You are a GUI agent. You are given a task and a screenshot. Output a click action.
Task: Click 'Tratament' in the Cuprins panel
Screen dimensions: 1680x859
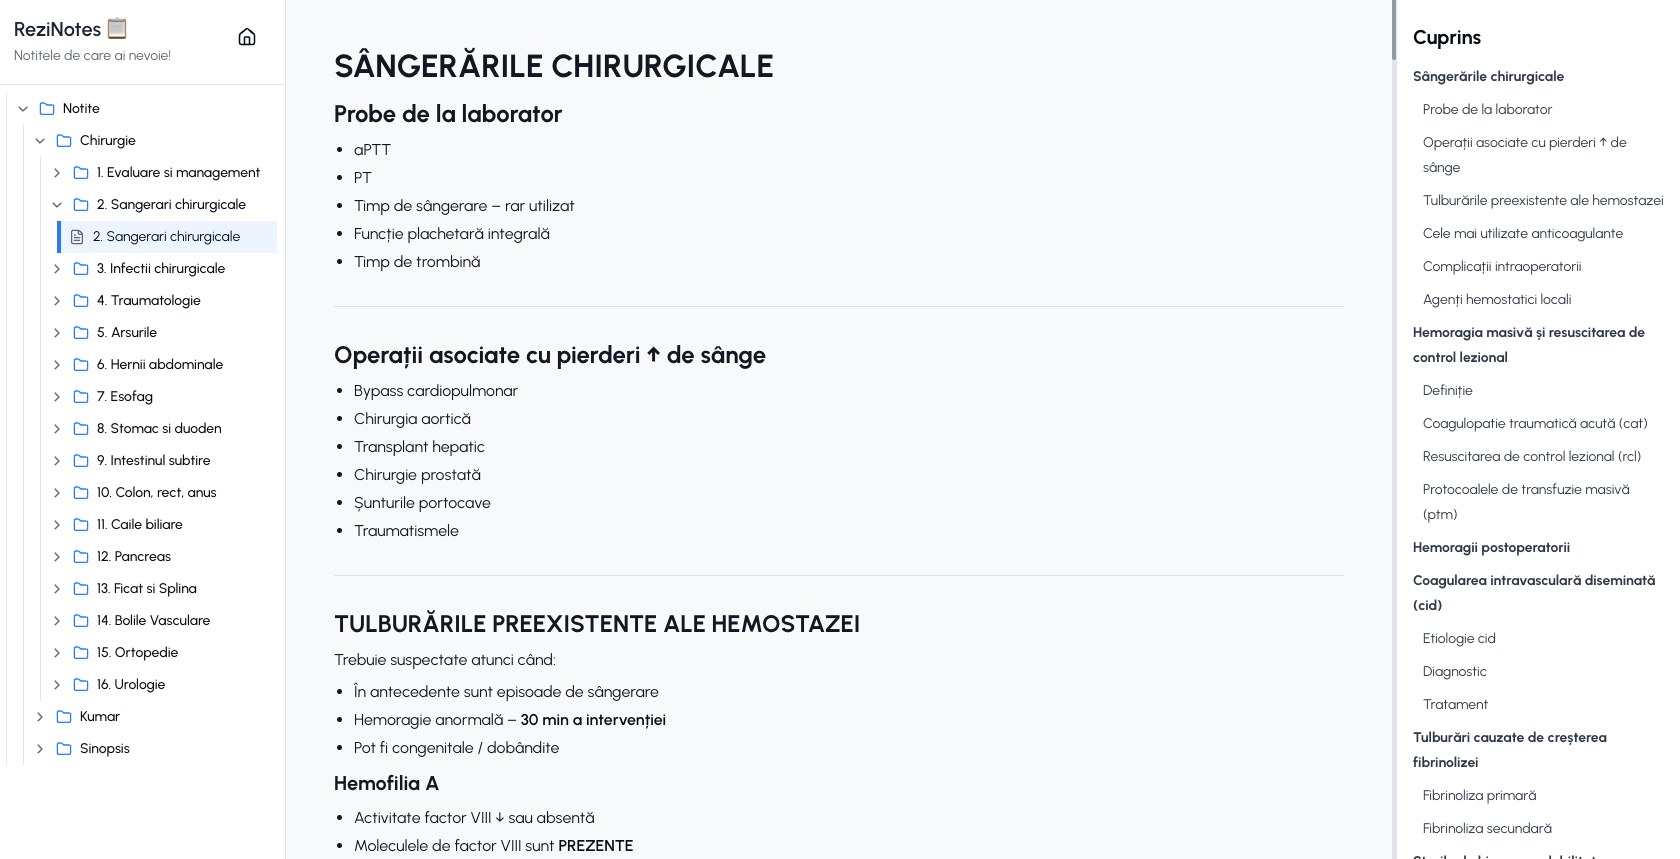coord(1455,704)
